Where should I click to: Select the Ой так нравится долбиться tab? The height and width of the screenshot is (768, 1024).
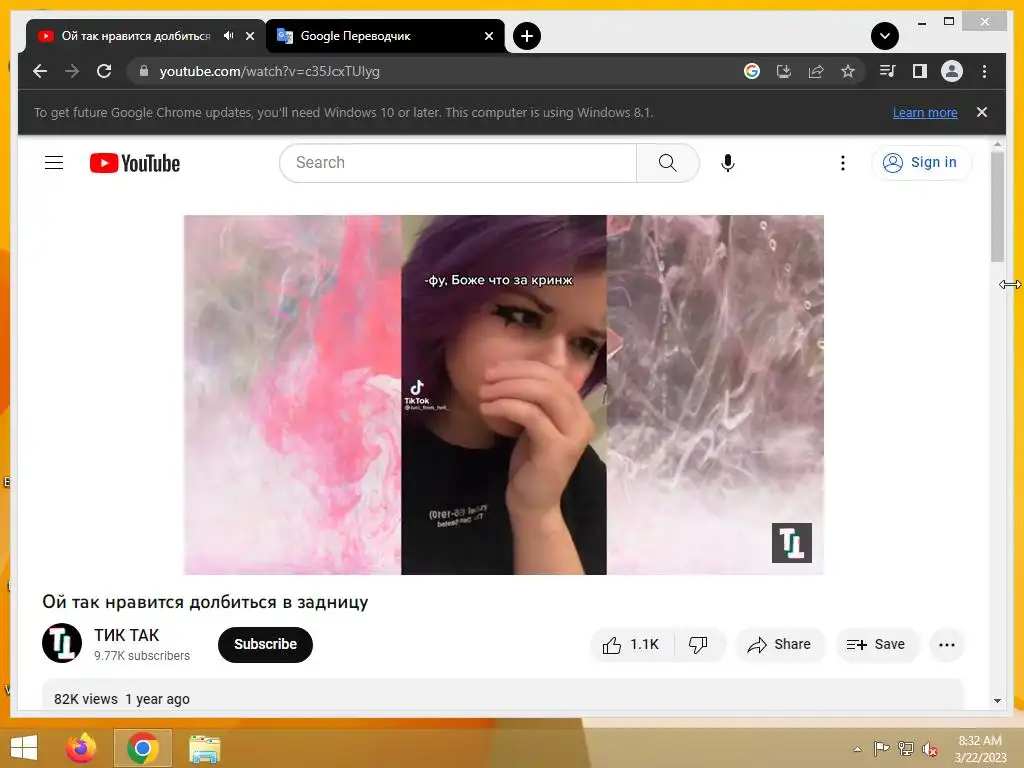pyautogui.click(x=136, y=36)
